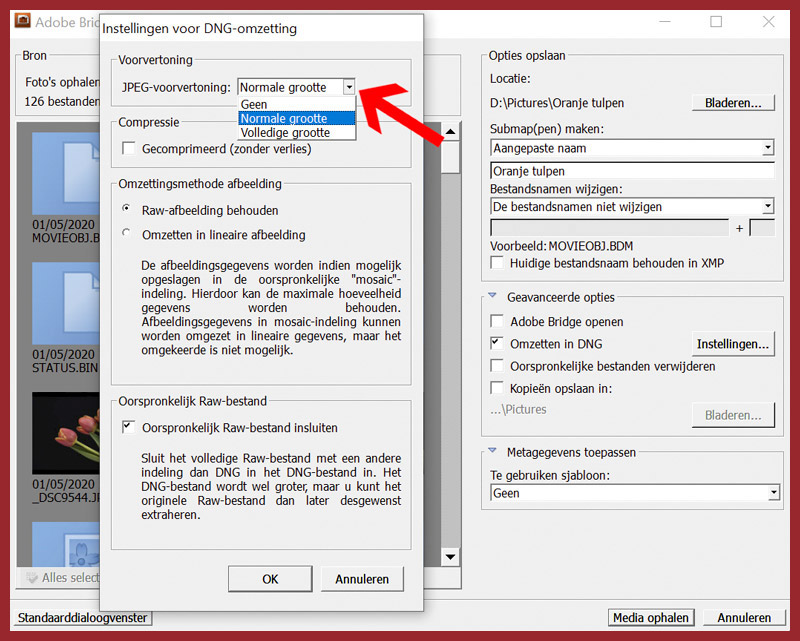Select the MOVIEOBJ file thumbnail

point(66,174)
